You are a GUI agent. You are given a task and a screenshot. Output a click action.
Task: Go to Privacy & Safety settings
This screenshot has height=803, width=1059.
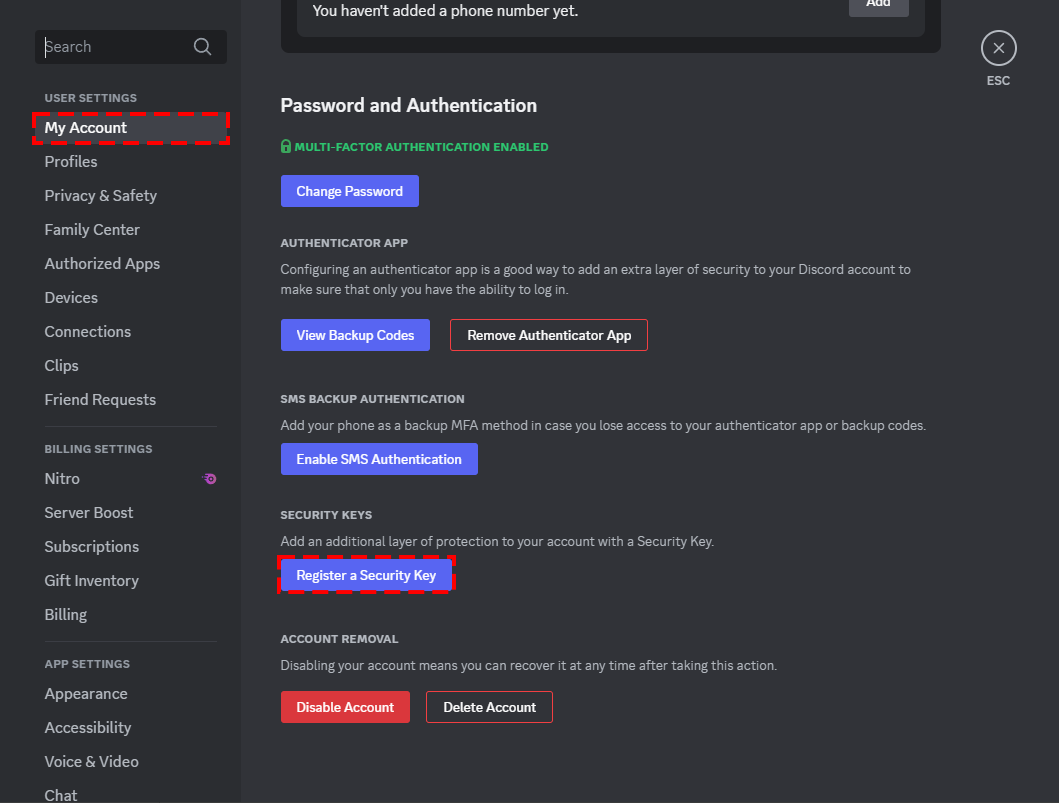[100, 196]
